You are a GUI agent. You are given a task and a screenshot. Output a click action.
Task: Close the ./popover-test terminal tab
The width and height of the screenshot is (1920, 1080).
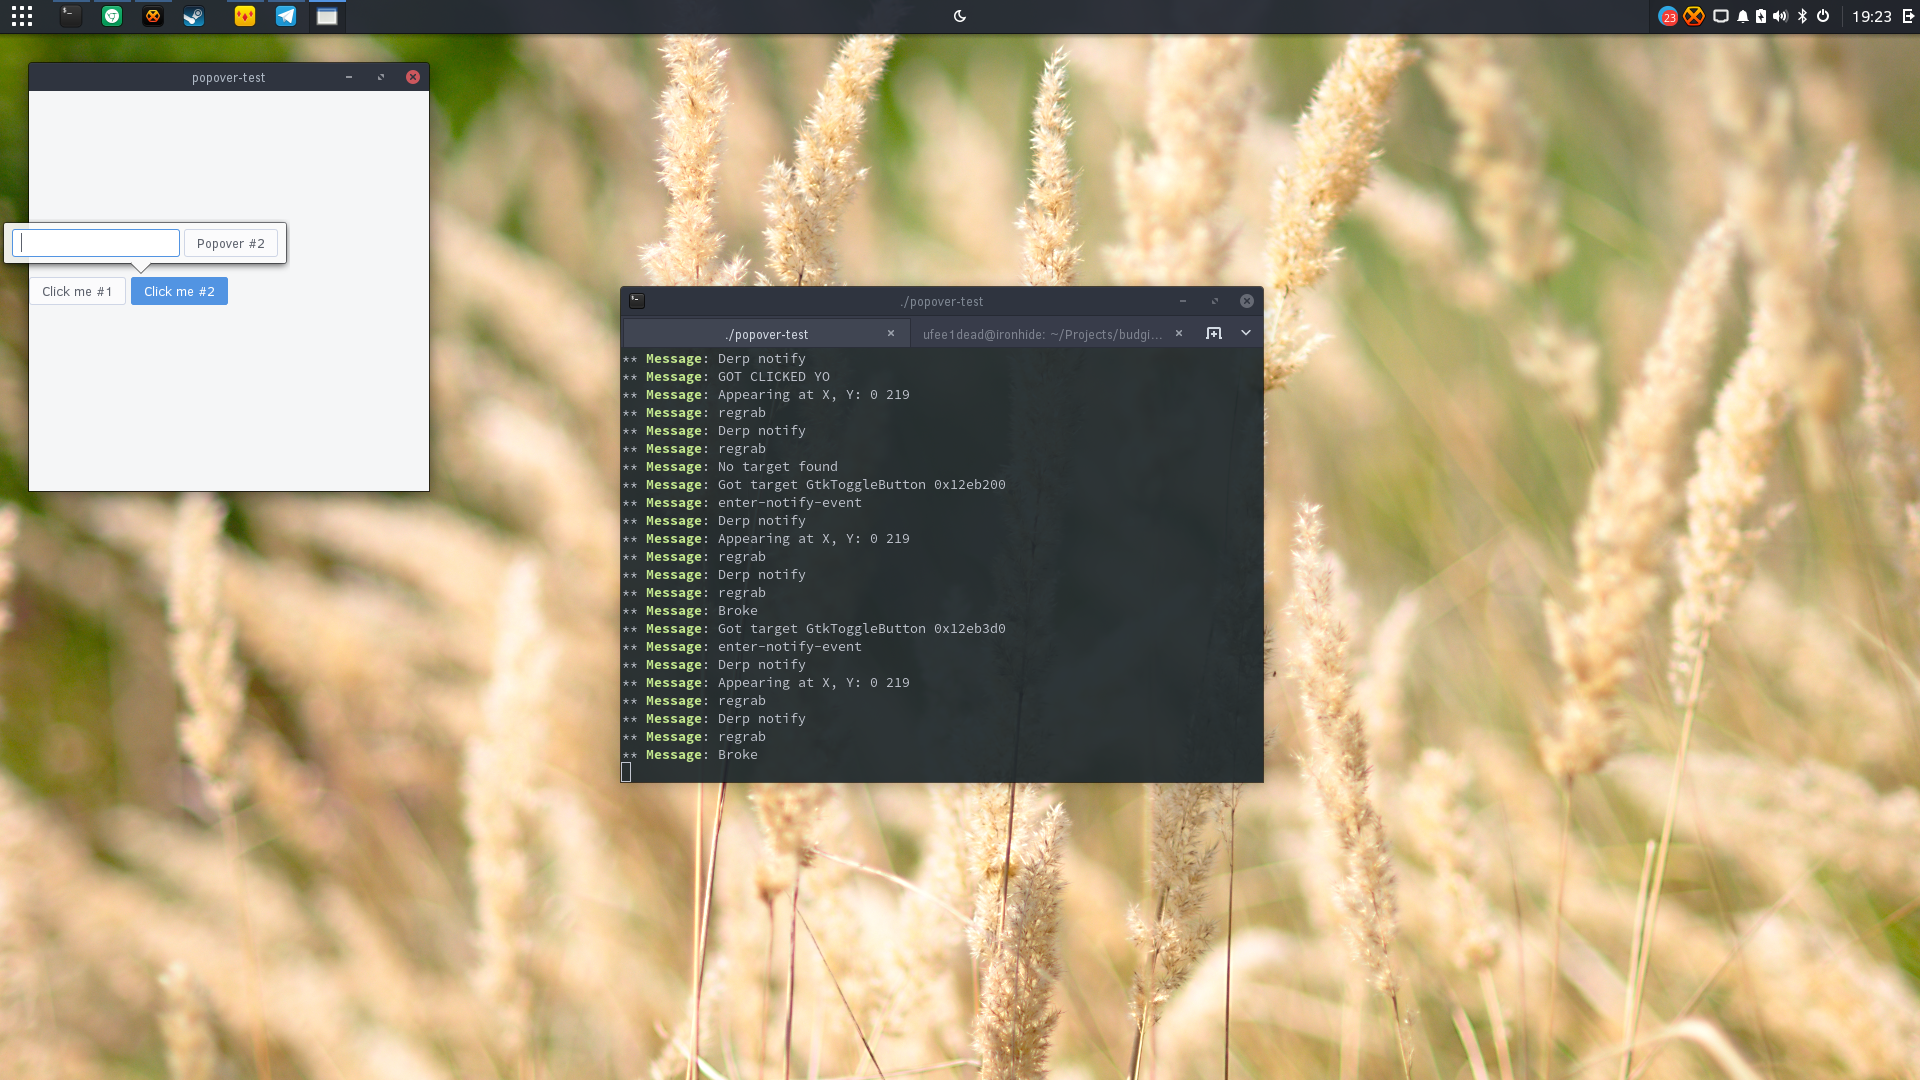point(891,334)
